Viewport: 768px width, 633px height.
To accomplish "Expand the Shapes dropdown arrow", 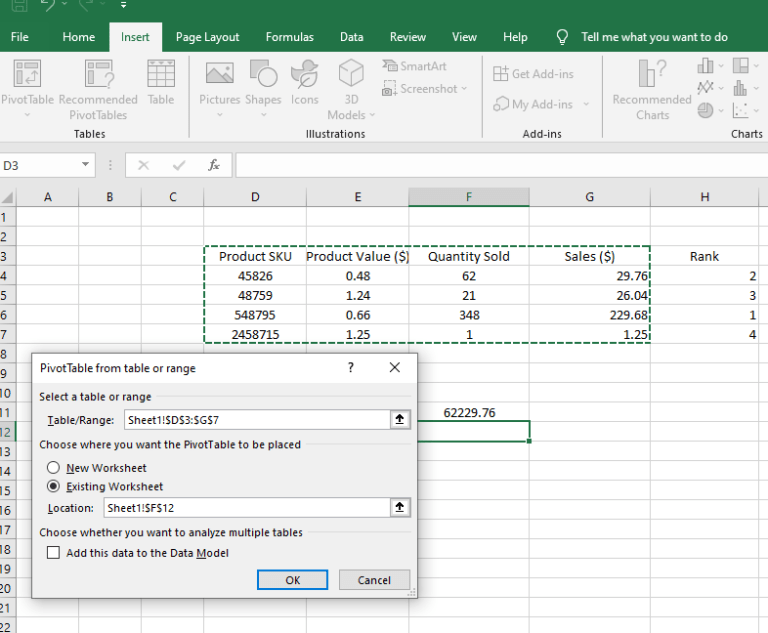I will click(264, 115).
